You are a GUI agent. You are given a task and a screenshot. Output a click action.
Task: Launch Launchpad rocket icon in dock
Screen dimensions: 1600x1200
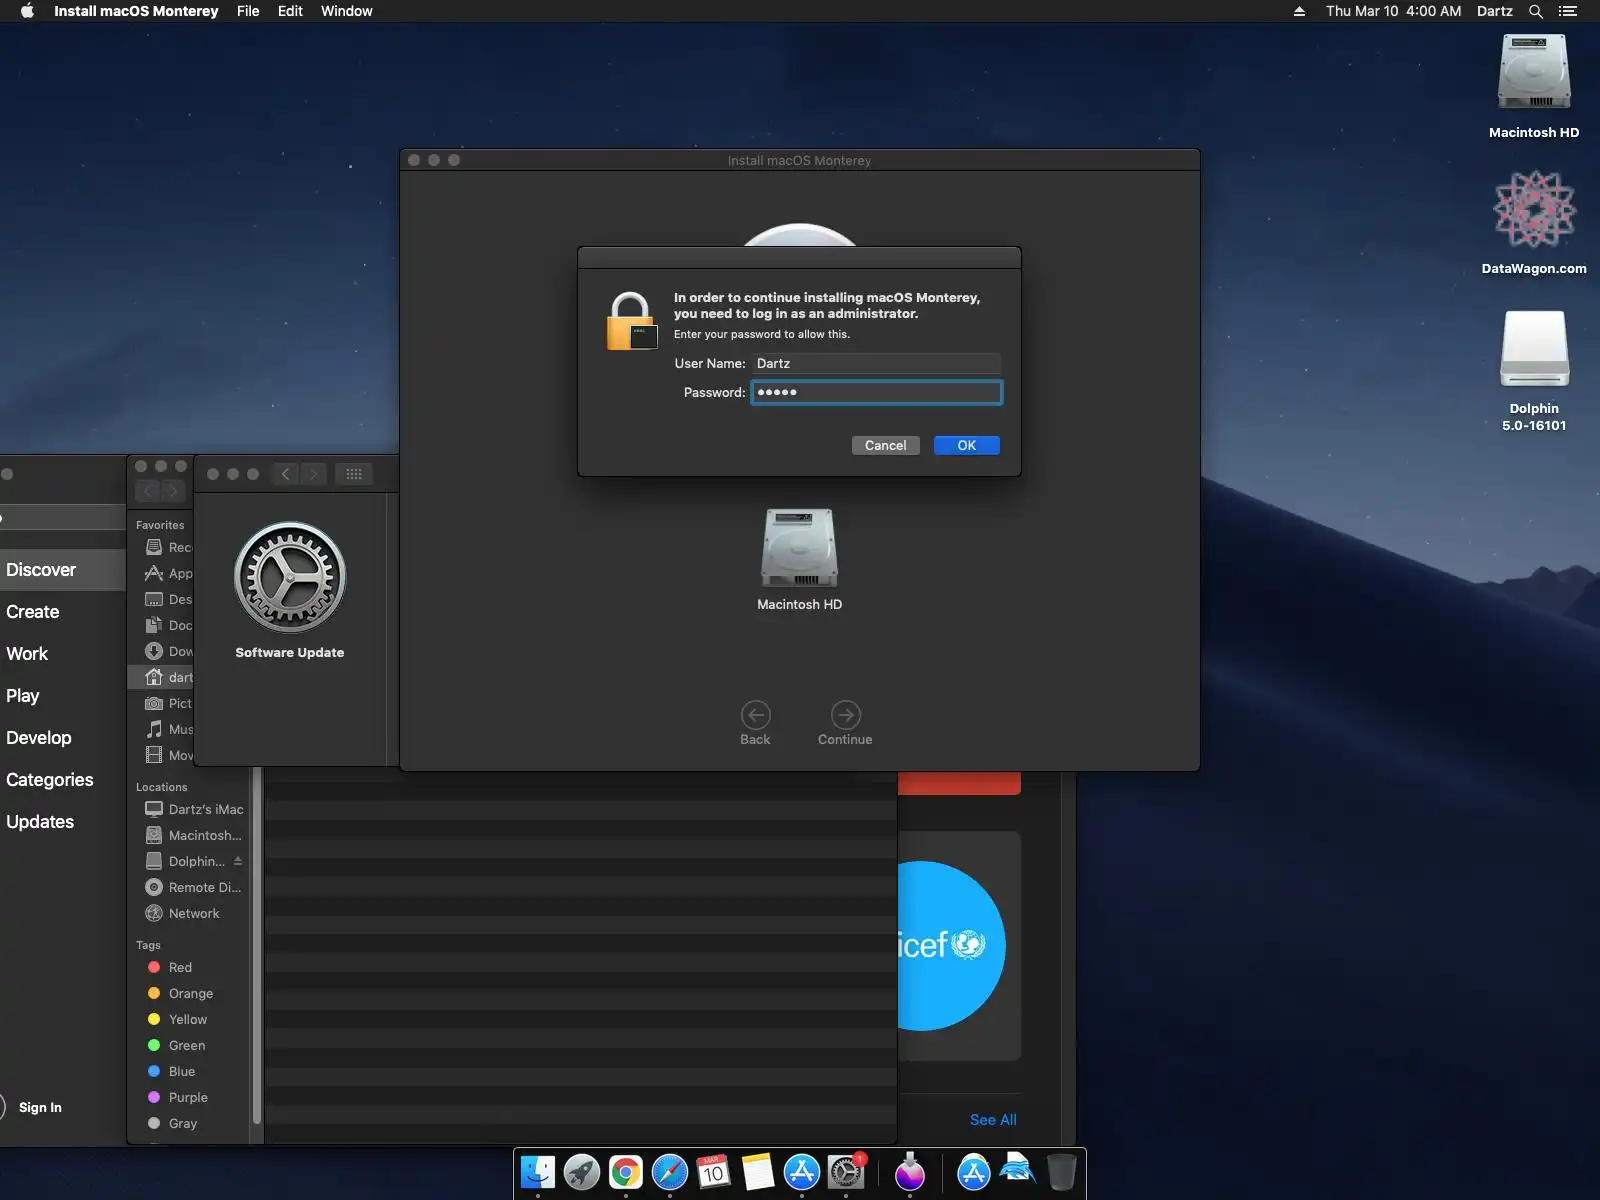pos(582,1172)
